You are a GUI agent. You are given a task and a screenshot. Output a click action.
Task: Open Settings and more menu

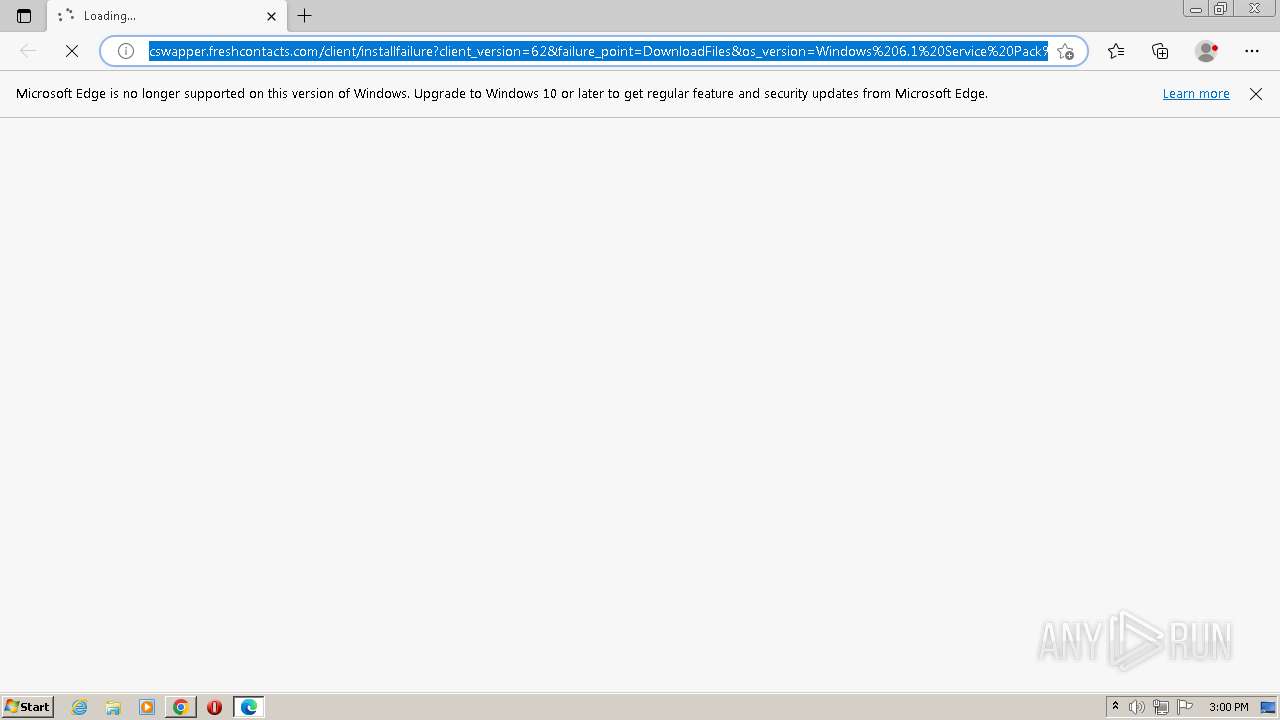coord(1252,51)
